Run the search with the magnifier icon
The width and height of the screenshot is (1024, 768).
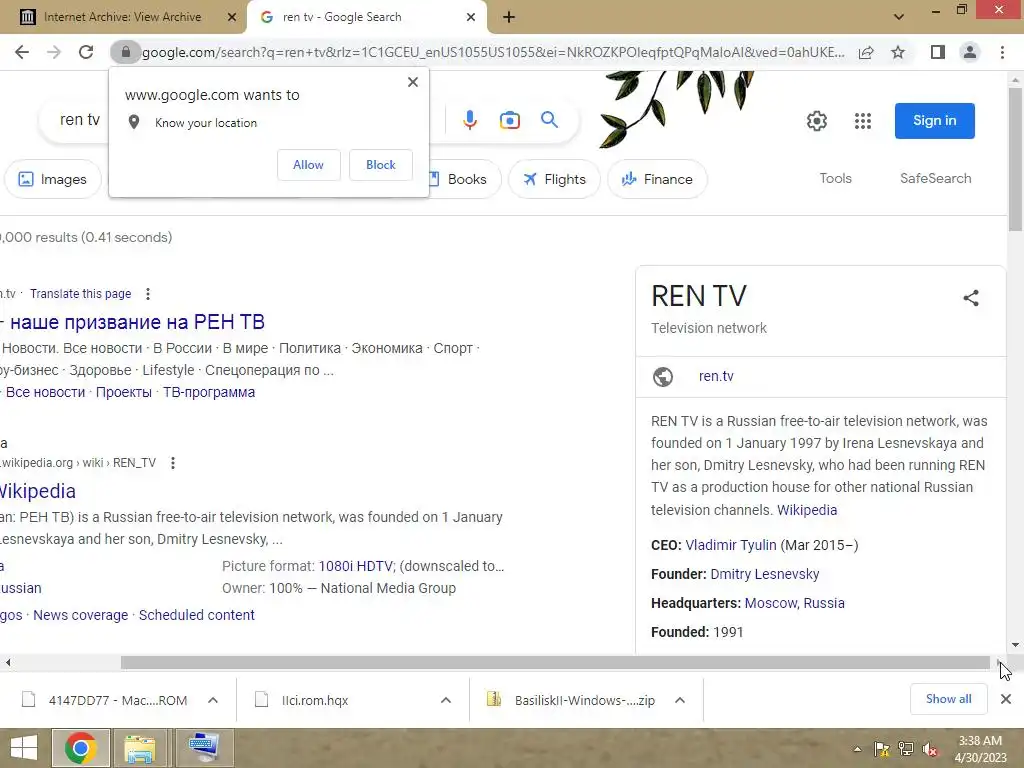tap(549, 120)
